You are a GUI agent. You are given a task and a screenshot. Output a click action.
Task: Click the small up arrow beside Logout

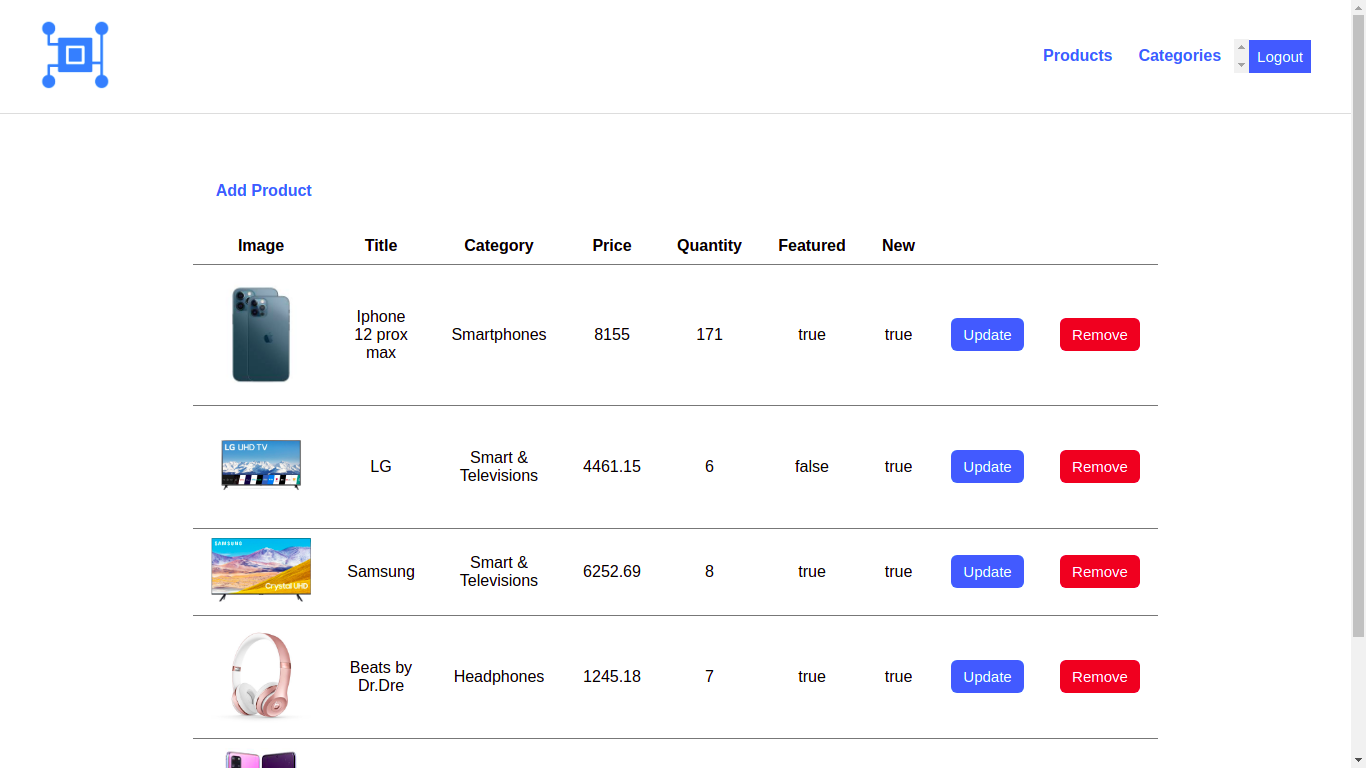(x=1241, y=47)
